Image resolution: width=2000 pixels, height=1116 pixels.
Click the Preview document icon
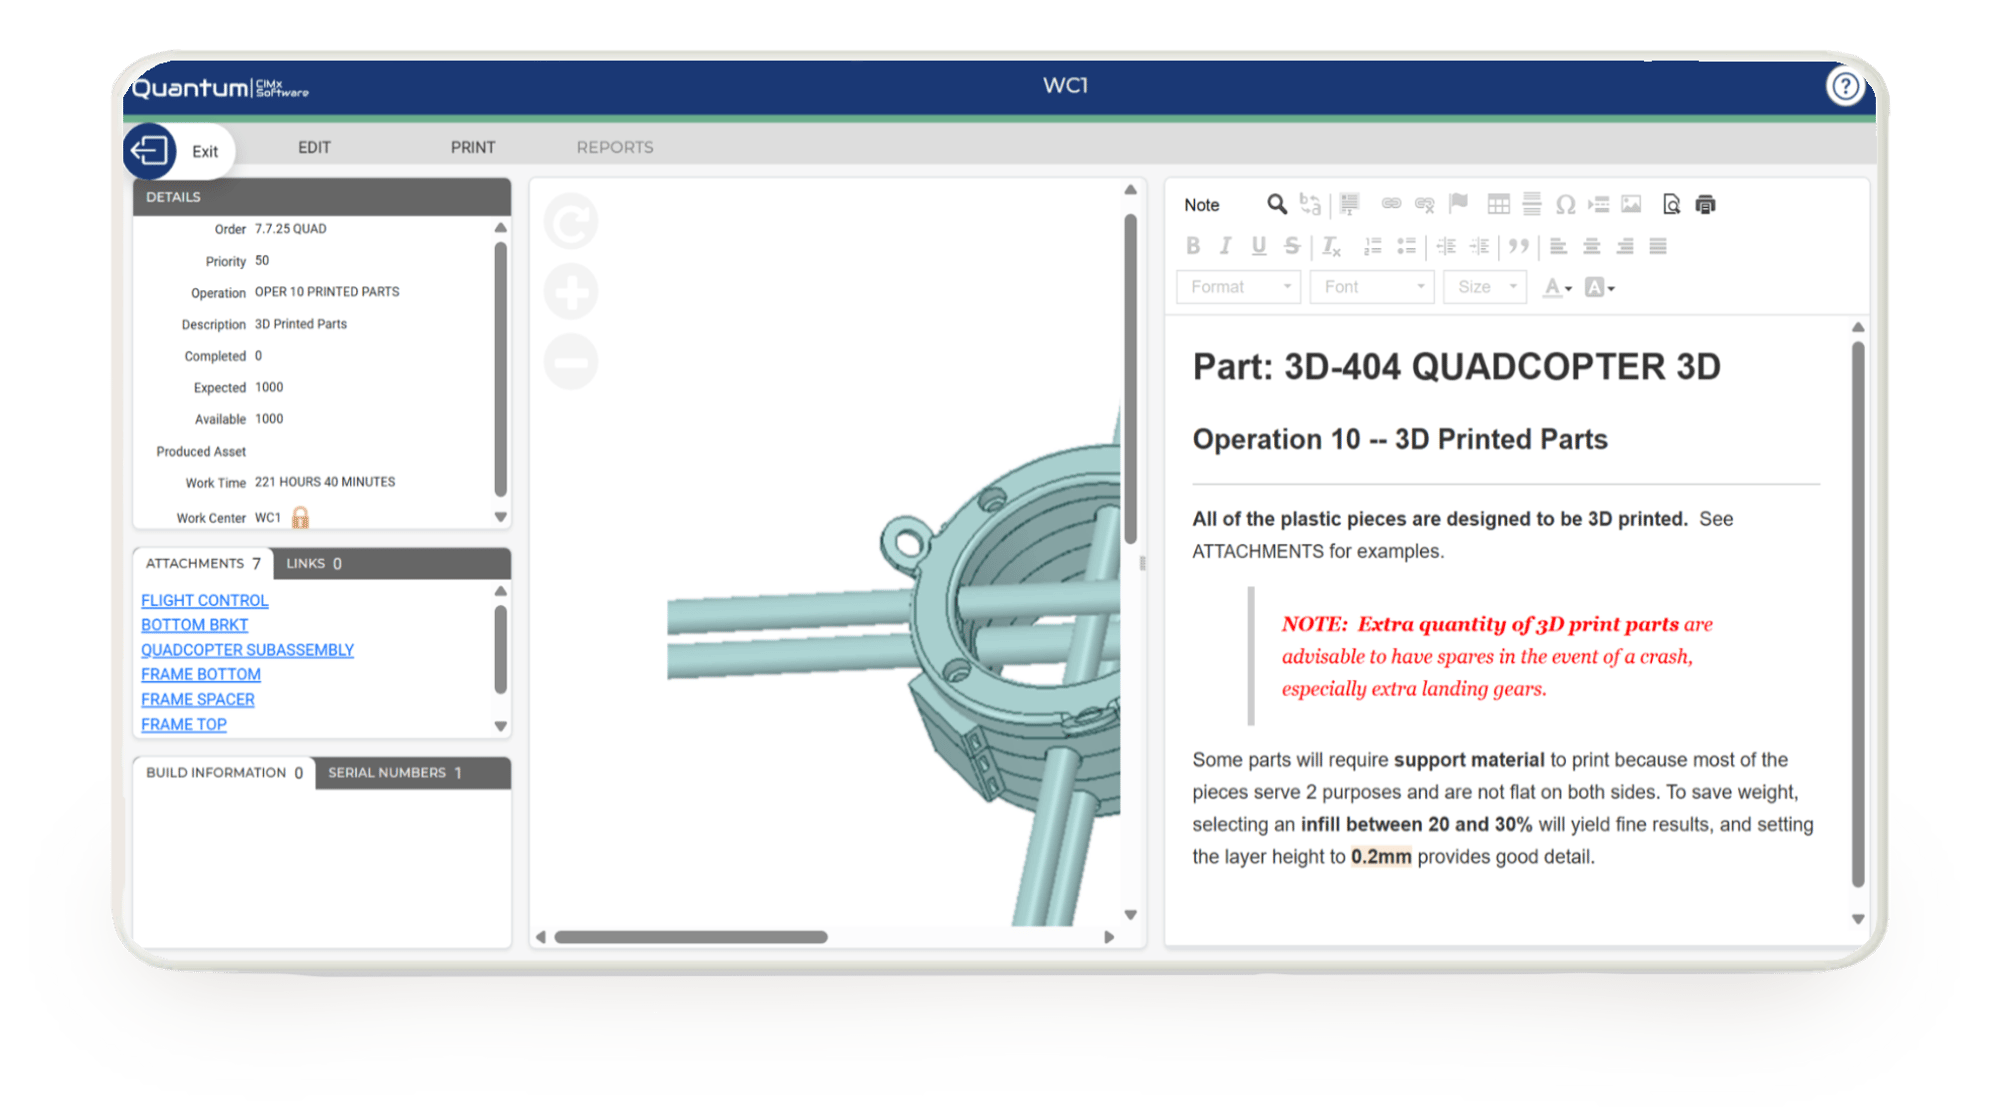click(1671, 204)
